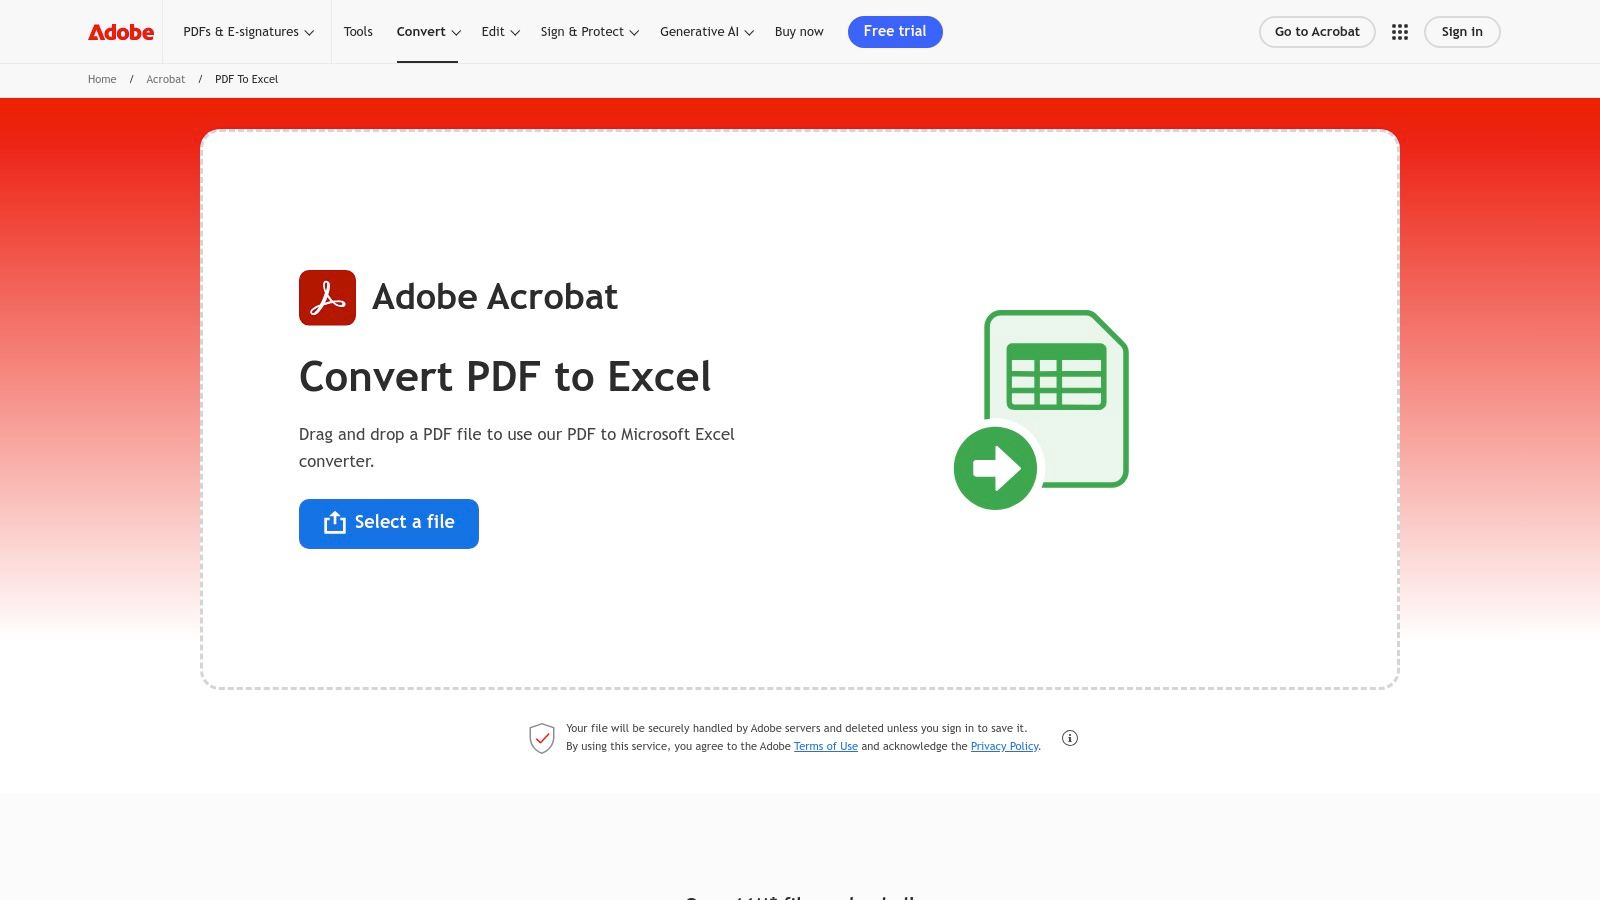This screenshot has height=900, width=1600.
Task: Open the Edit dropdown menu
Action: point(499,31)
